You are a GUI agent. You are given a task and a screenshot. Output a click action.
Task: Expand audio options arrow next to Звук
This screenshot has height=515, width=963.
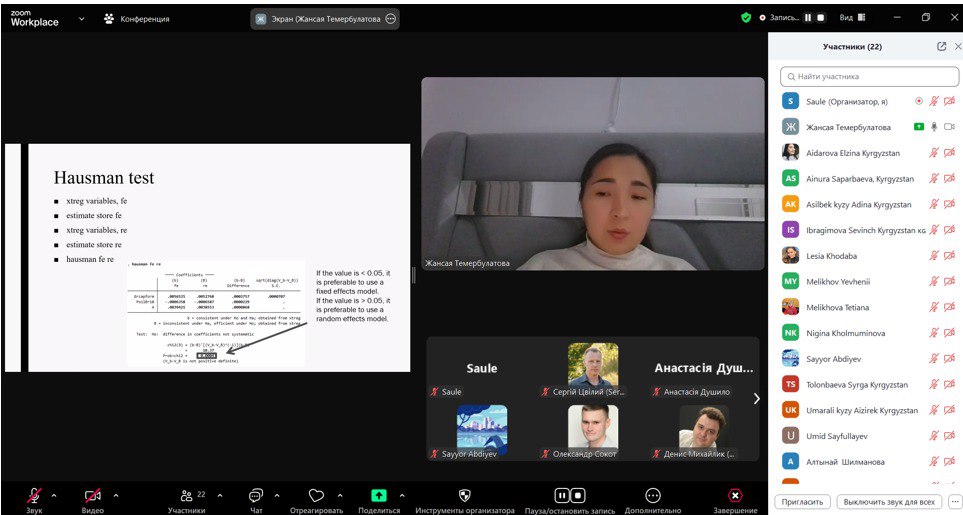click(x=54, y=495)
